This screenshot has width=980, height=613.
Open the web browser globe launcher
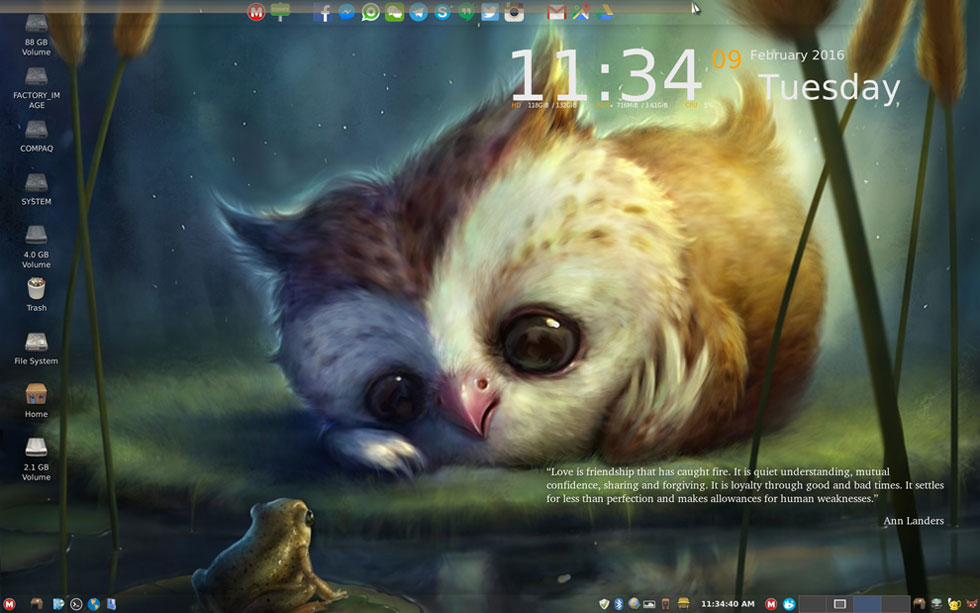click(x=94, y=604)
